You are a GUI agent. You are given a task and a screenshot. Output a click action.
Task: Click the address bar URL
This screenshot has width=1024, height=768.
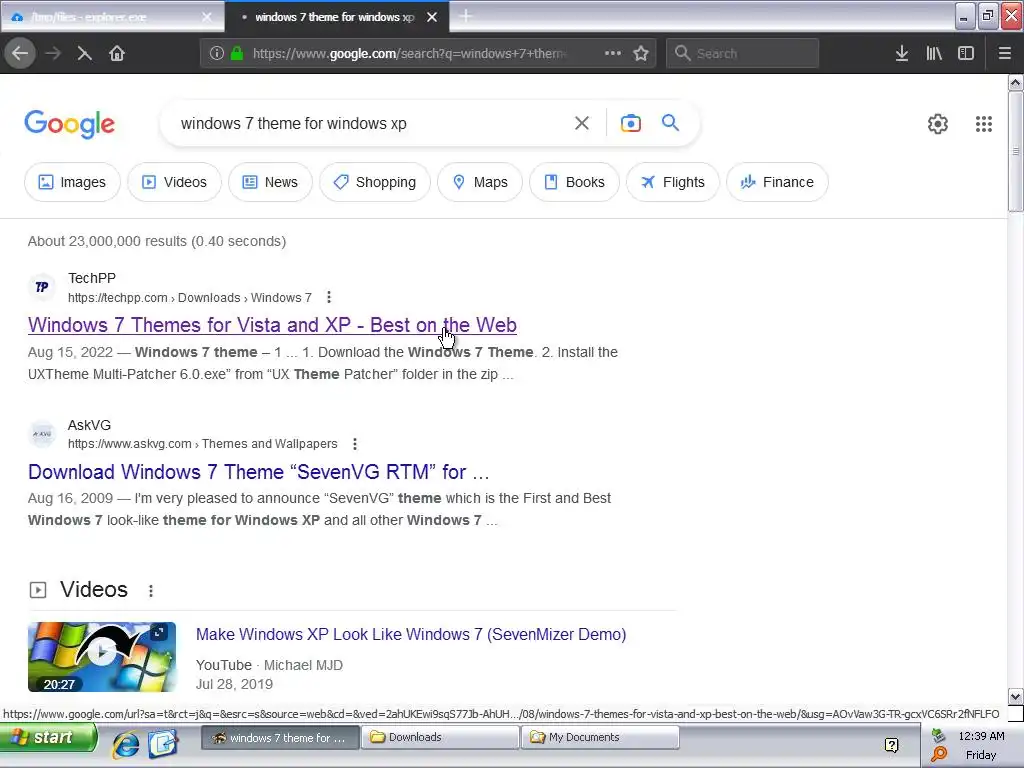tap(410, 54)
